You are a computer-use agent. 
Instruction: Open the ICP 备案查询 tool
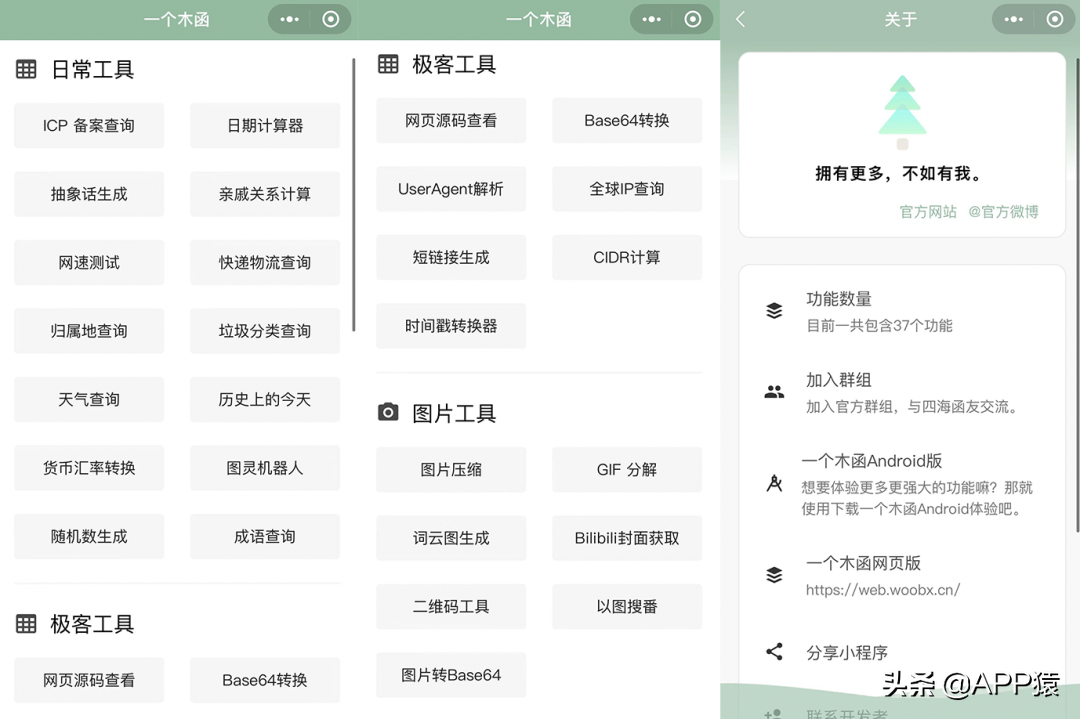click(89, 125)
